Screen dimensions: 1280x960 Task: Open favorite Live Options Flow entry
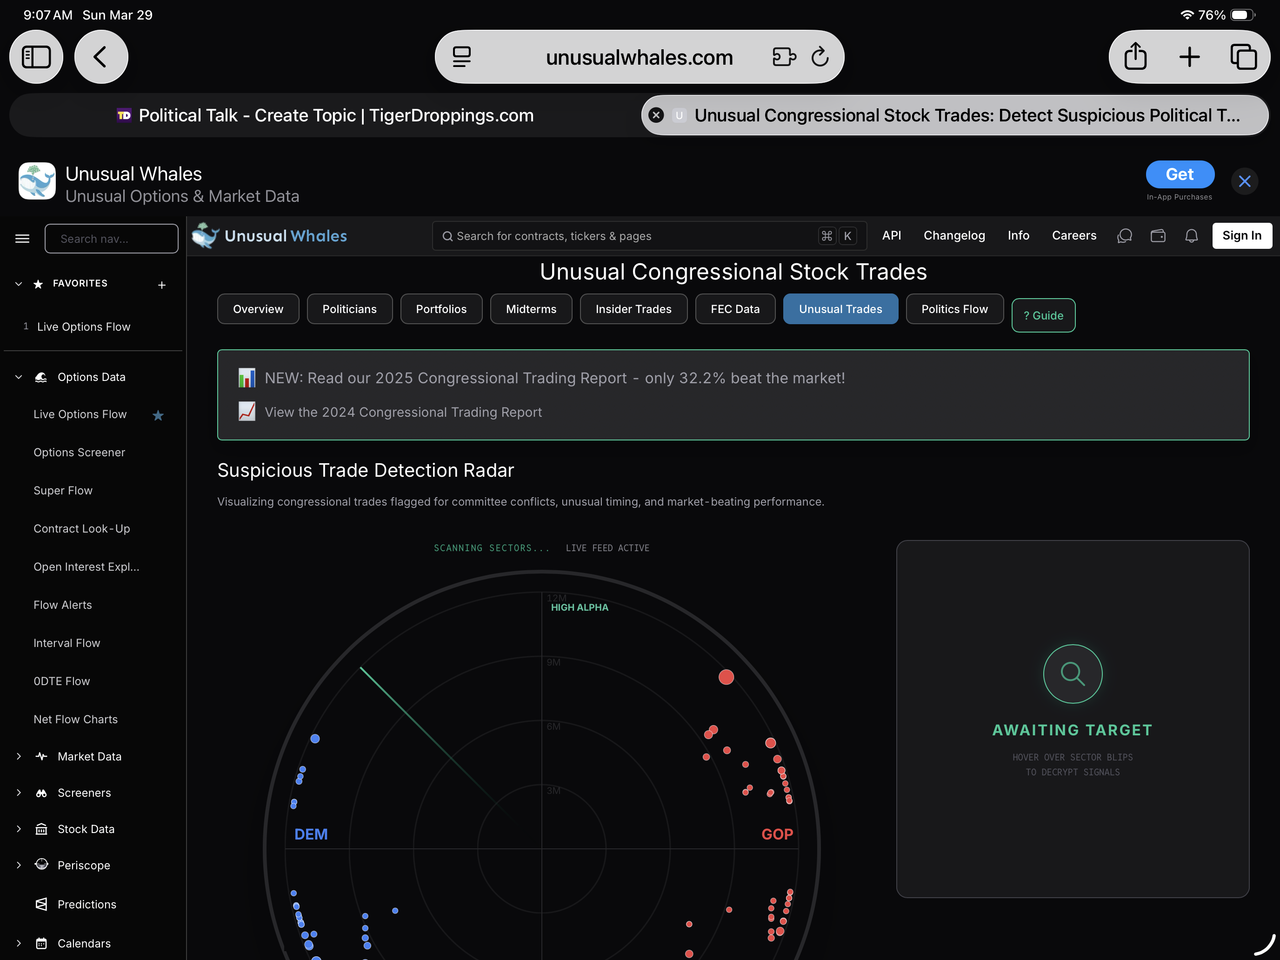click(84, 327)
